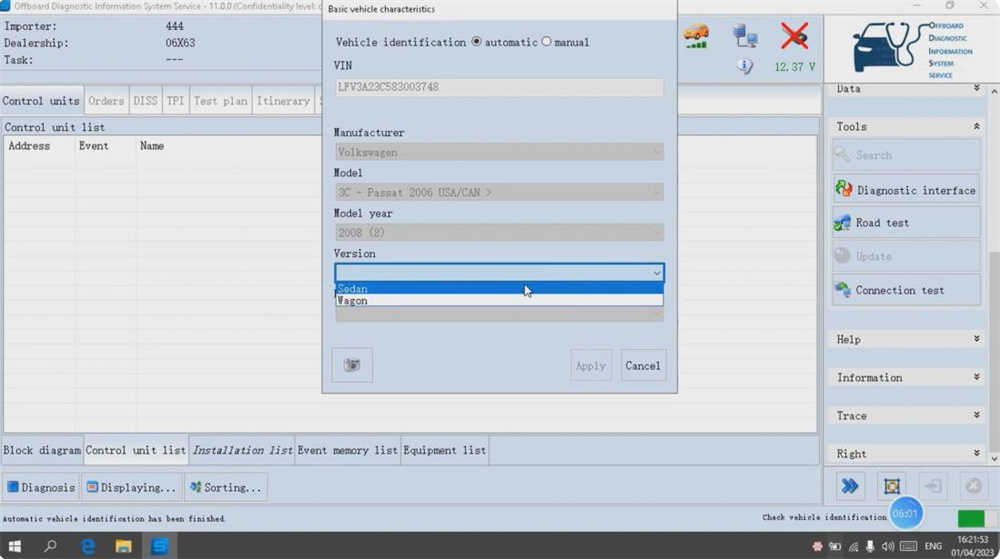Click the Displaying... button
1000x559 pixels.
131,487
